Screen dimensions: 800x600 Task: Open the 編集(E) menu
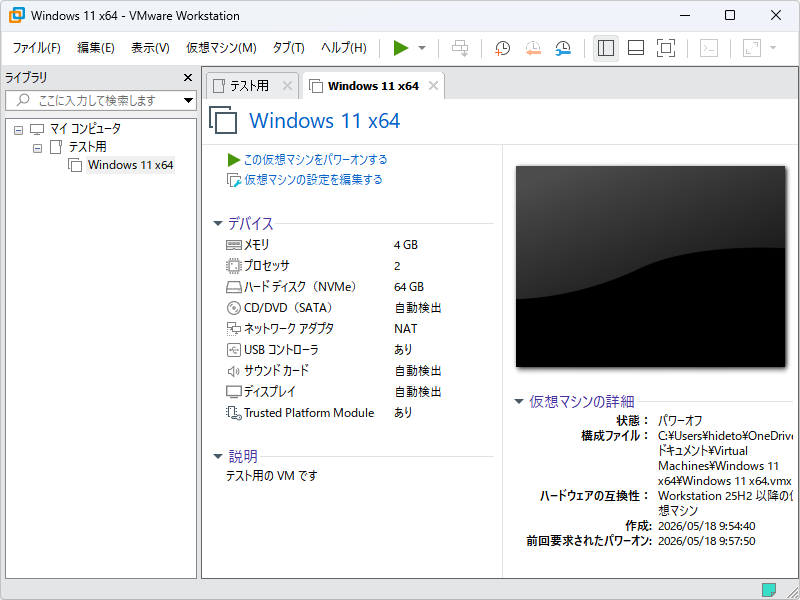pos(95,48)
